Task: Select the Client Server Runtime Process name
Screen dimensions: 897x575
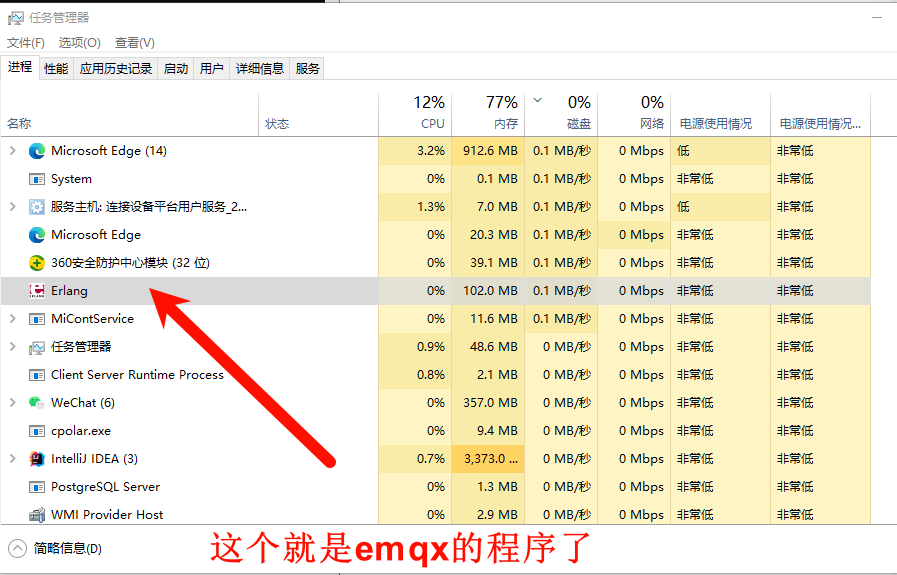Action: pos(137,375)
